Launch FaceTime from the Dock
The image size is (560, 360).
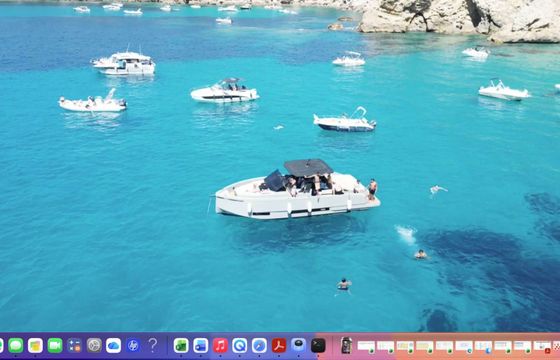(x=55, y=346)
